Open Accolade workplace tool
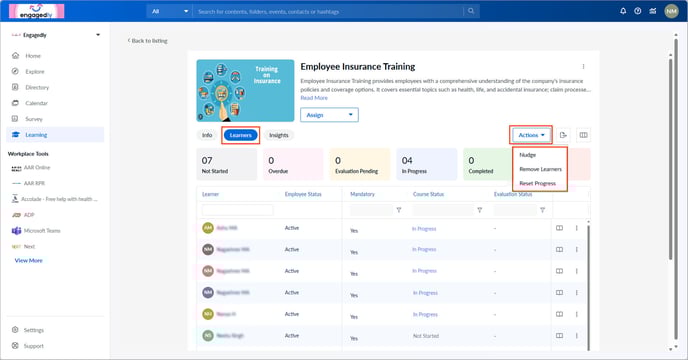 (x=59, y=199)
